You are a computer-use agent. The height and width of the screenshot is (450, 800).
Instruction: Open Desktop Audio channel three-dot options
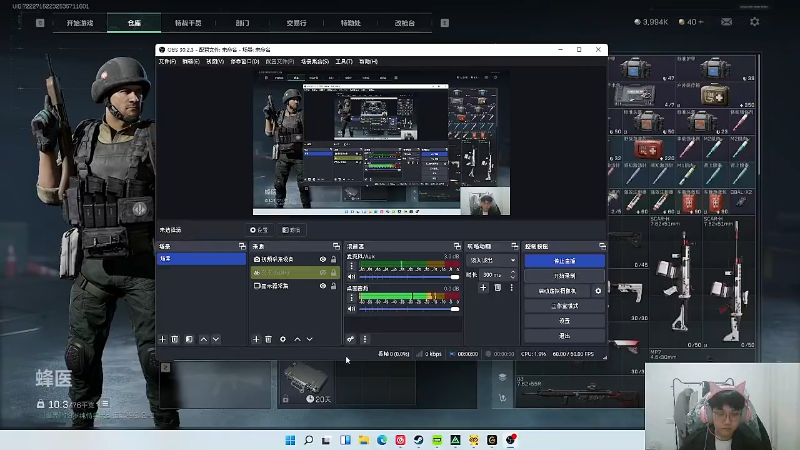click(x=351, y=298)
